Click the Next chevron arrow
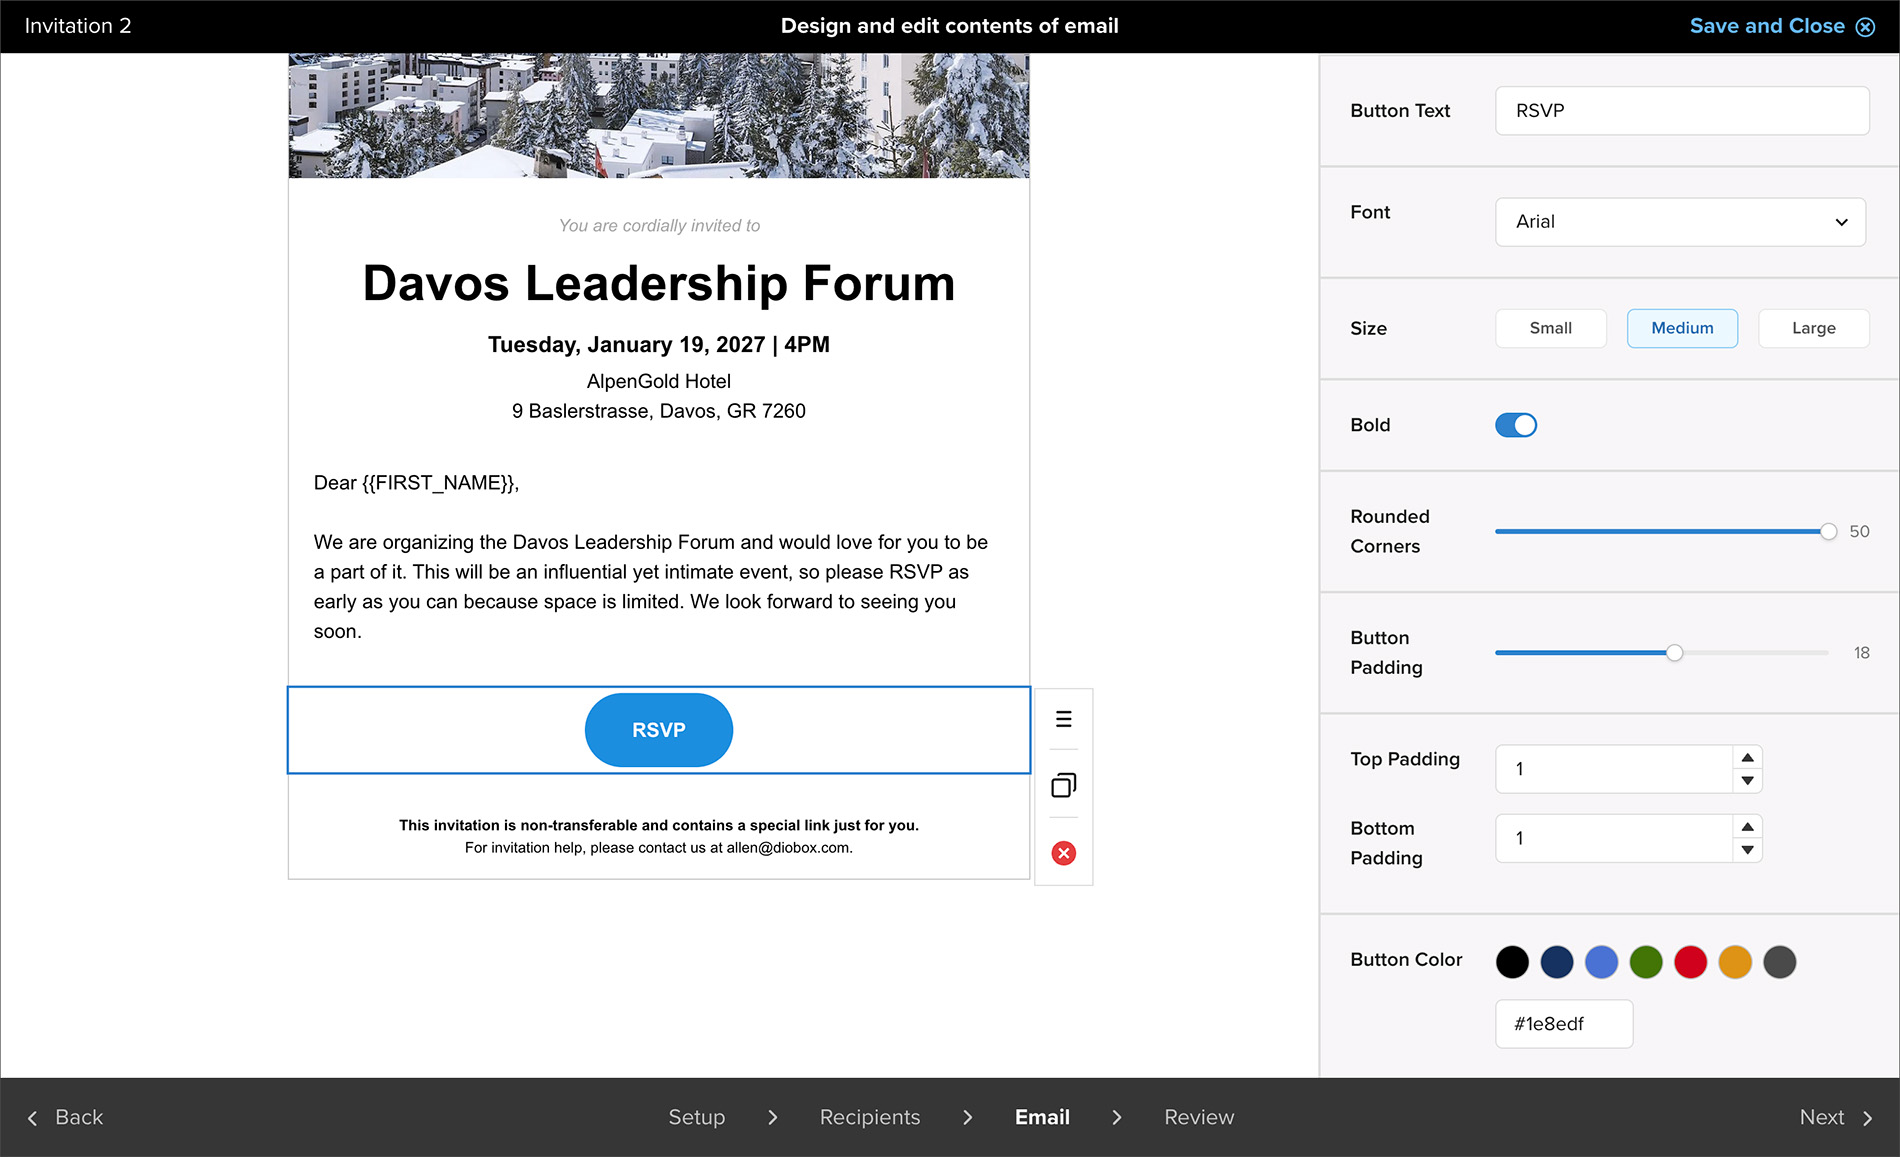The height and width of the screenshot is (1157, 1900). 1867,1118
